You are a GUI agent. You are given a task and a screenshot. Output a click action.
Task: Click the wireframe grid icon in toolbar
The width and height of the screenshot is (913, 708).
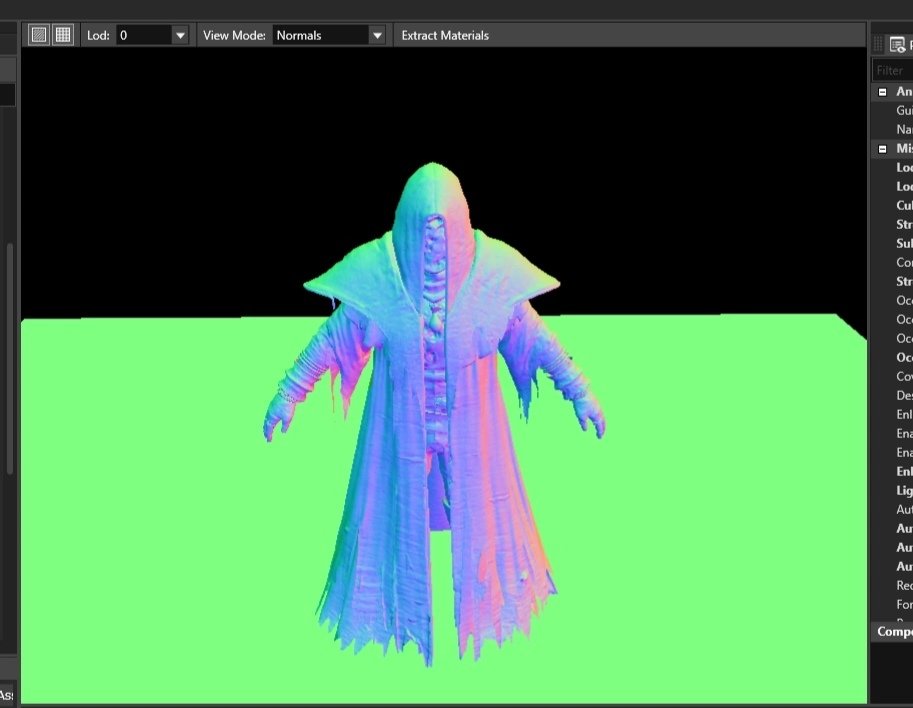pyautogui.click(x=63, y=35)
